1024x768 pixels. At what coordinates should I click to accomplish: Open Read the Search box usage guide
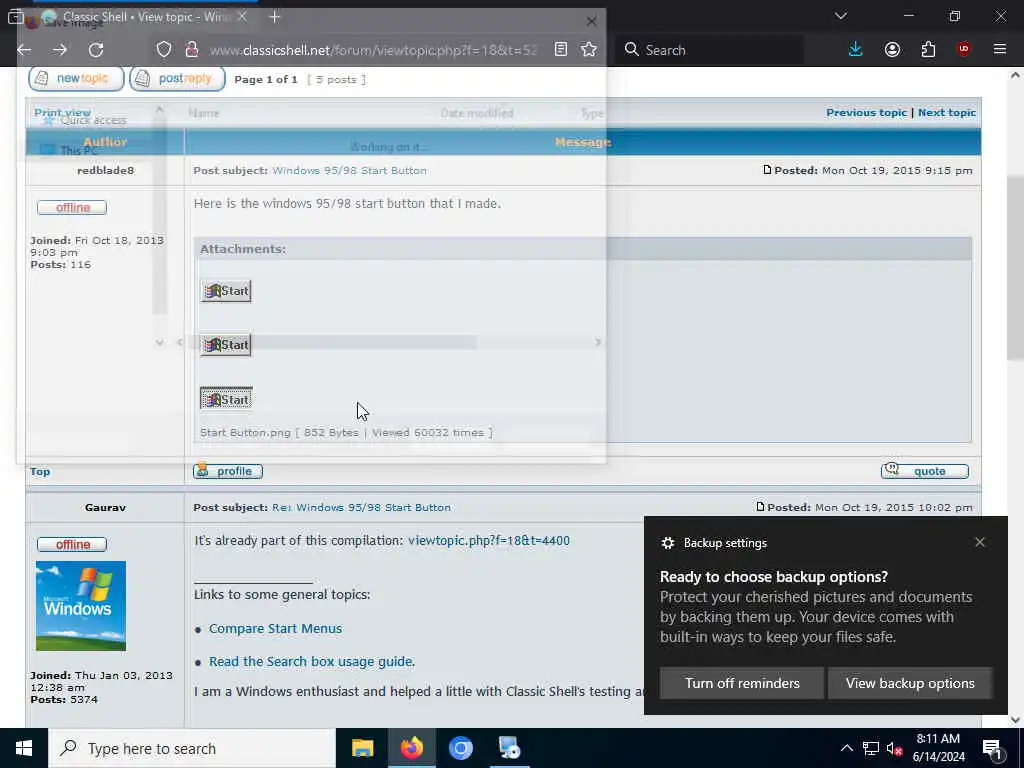[x=310, y=662]
